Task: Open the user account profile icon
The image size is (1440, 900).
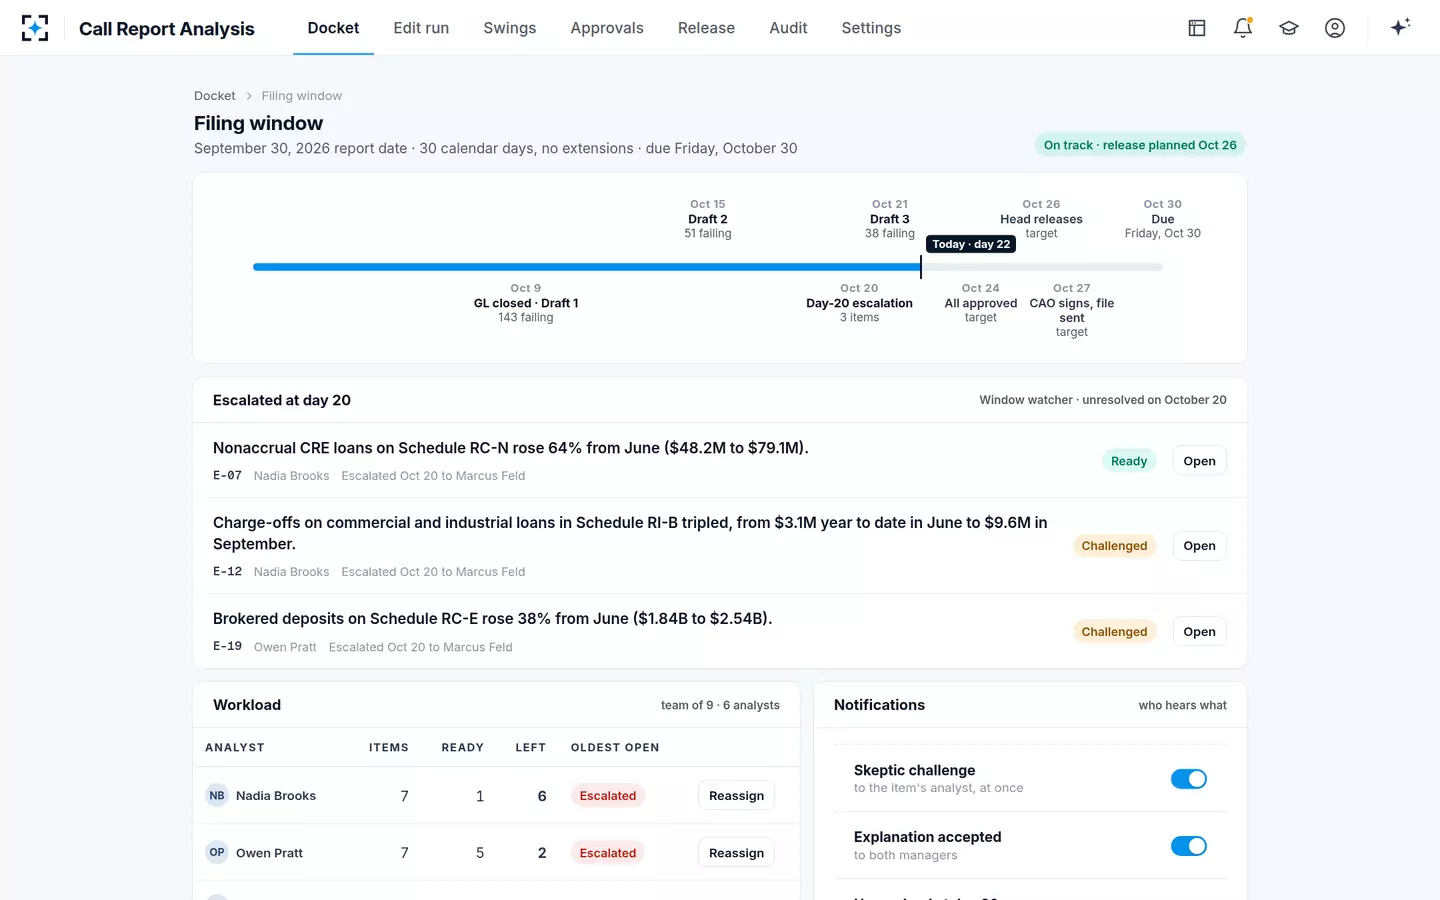Action: coord(1335,28)
